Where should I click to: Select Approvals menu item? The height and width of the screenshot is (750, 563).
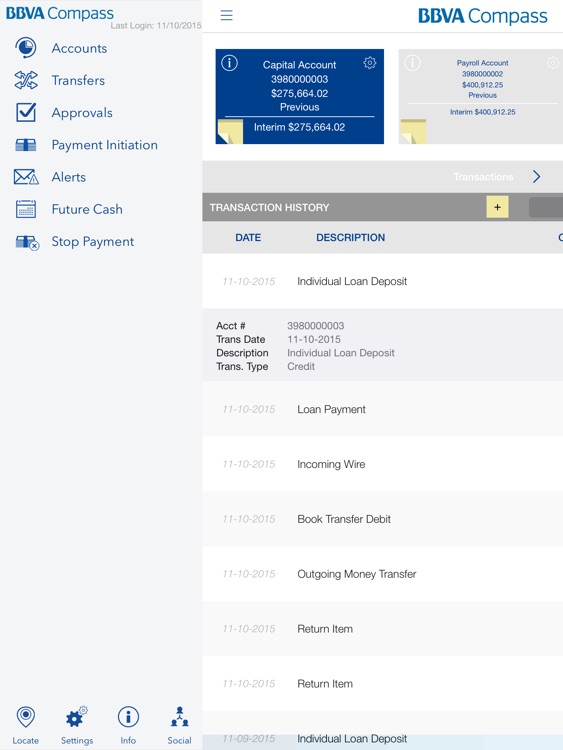(x=82, y=113)
